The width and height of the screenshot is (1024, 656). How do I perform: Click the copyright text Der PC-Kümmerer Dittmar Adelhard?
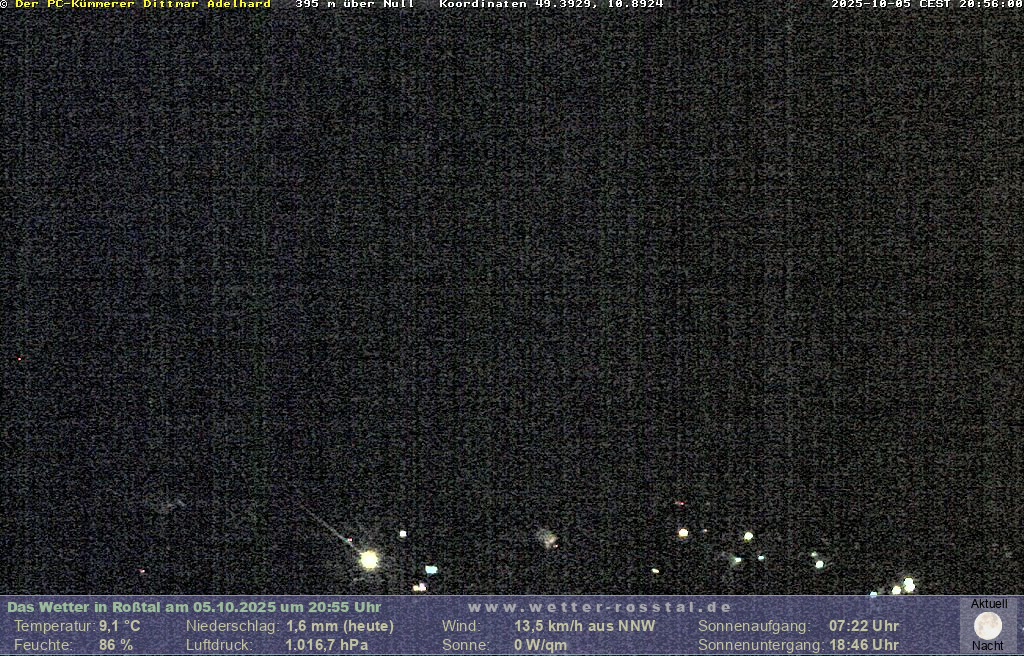(140, 5)
